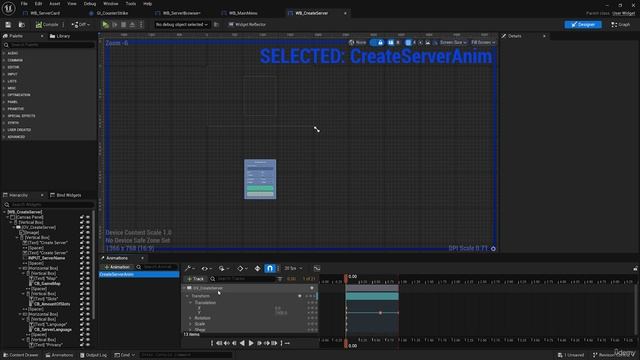640x360 pixels.
Task: Open the Widget Reflector
Action: coord(247,25)
